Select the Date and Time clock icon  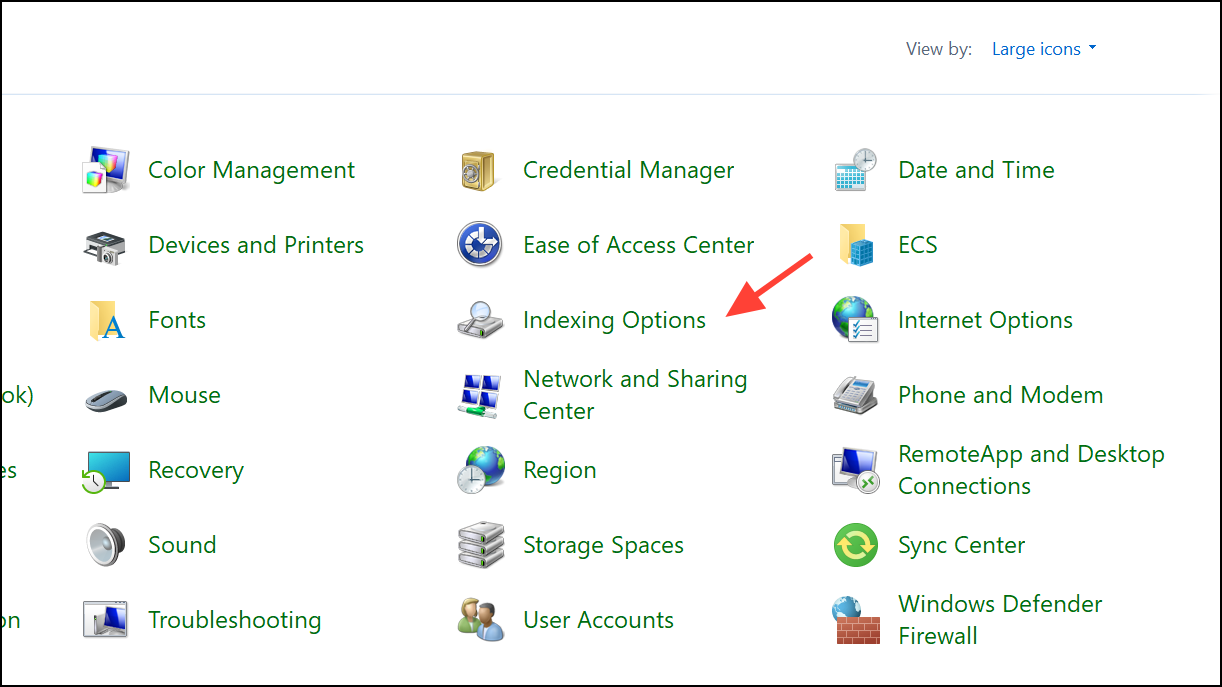pos(854,168)
